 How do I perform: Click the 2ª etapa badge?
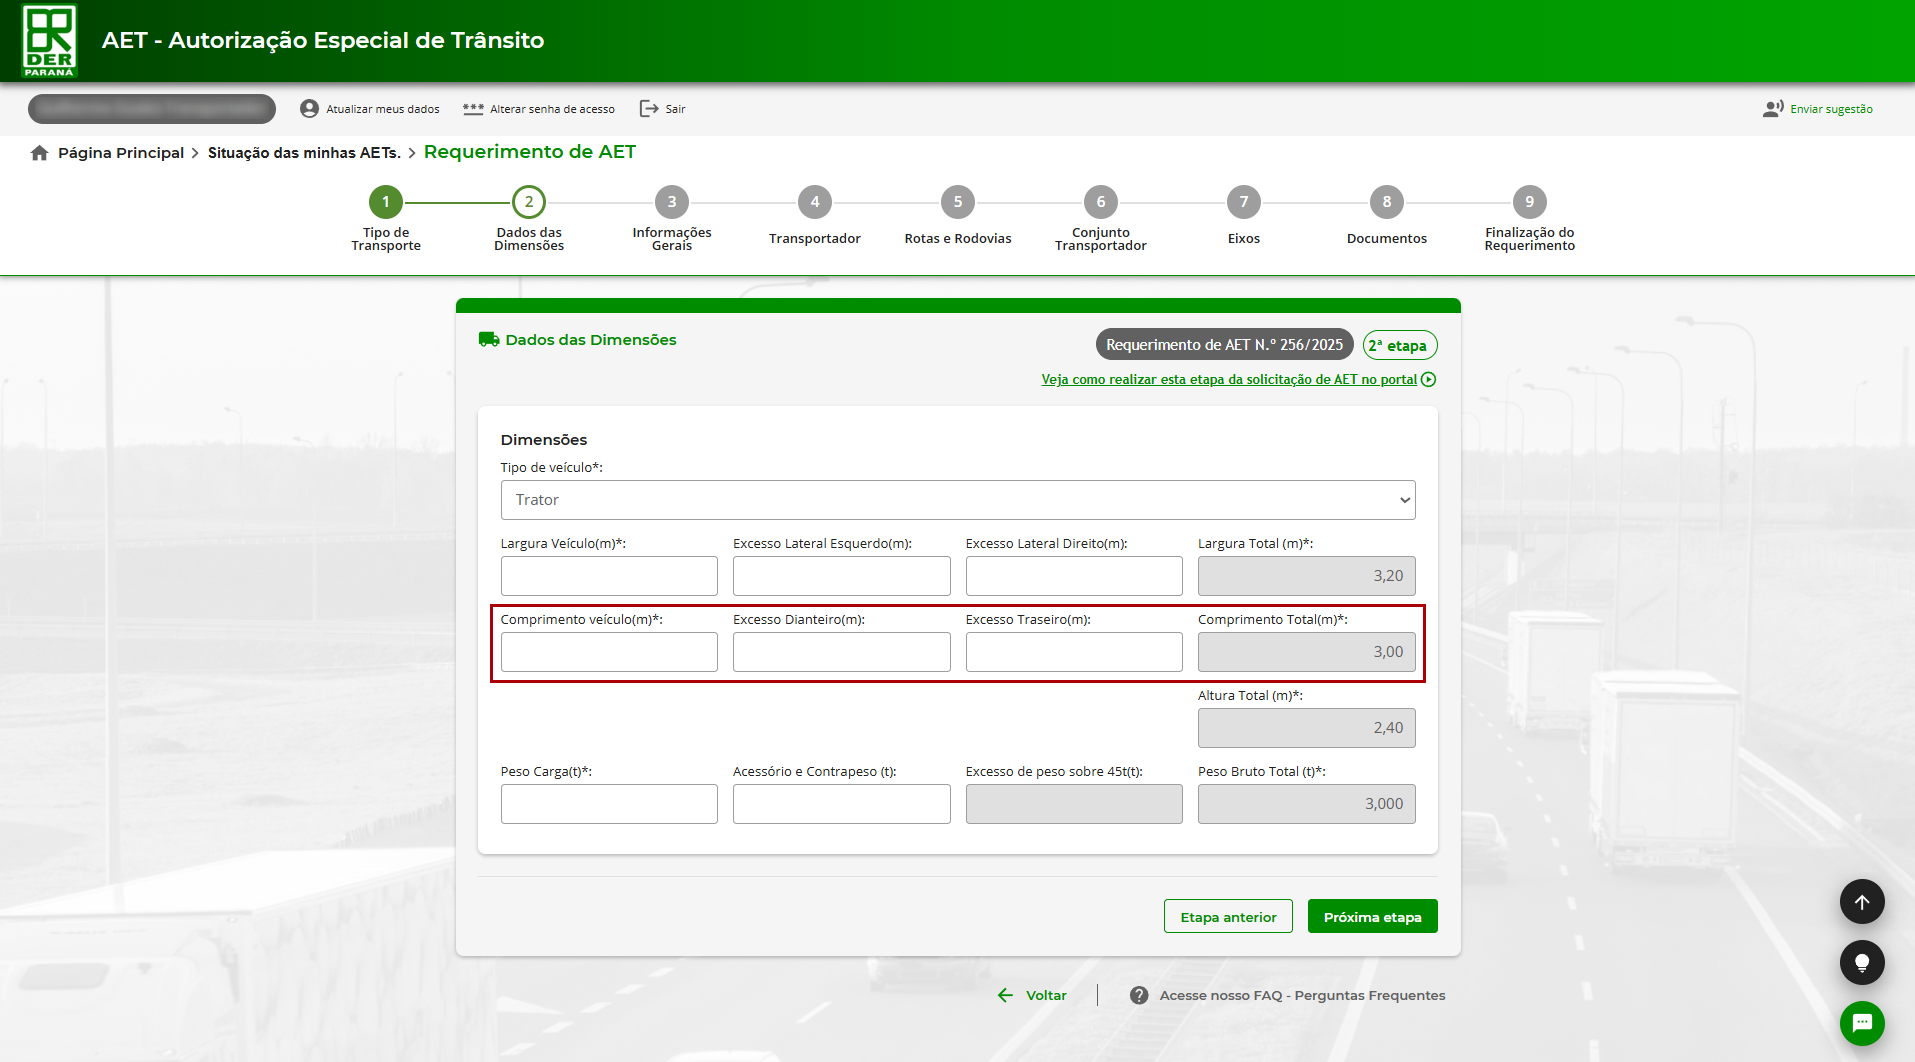tap(1400, 345)
